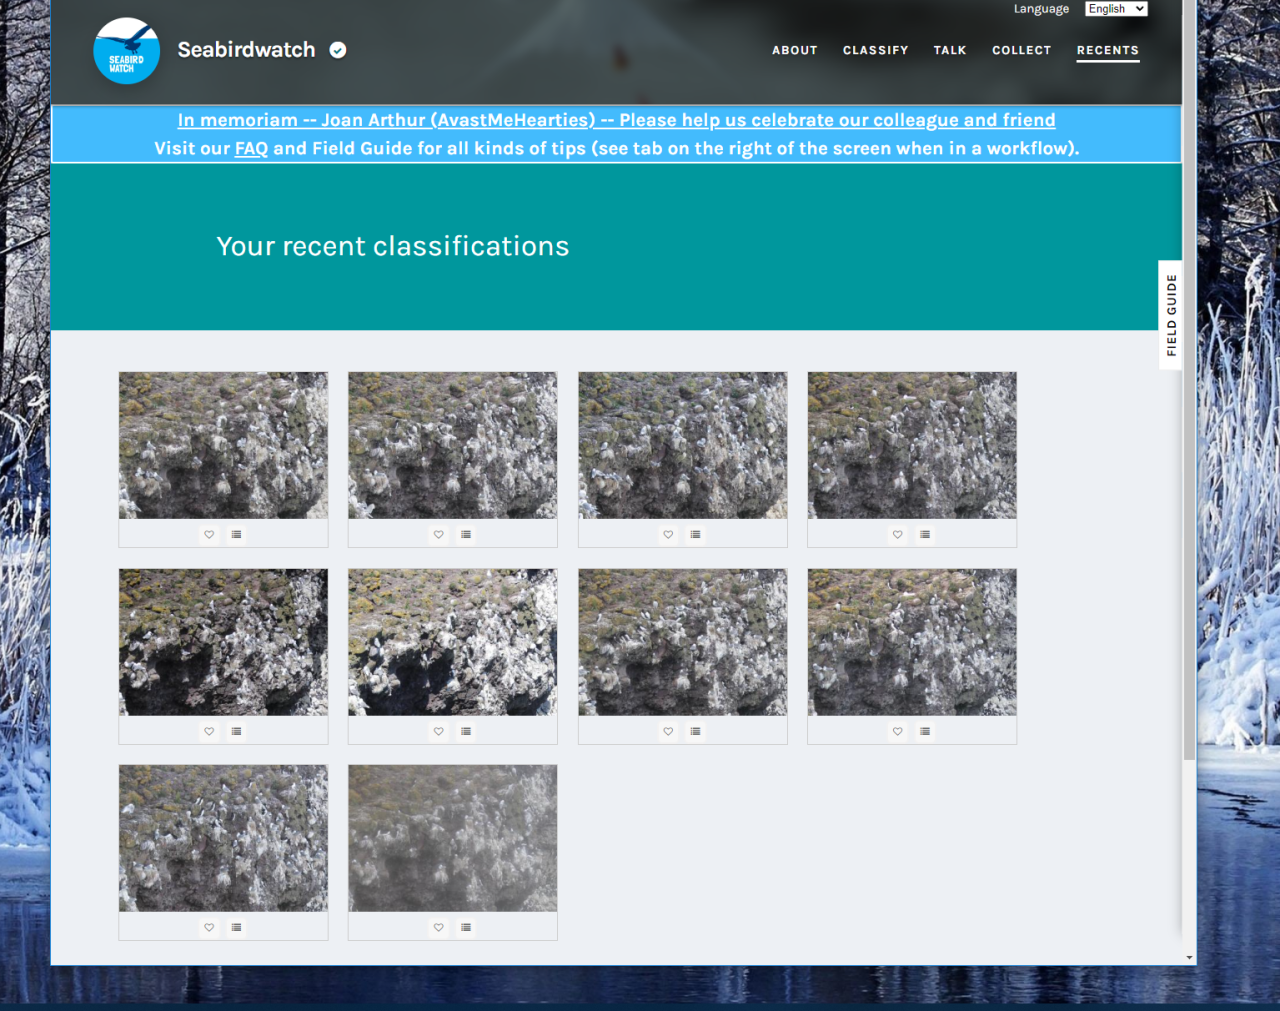Open the In memoriam Joan Arthur link
Image resolution: width=1280 pixels, height=1011 pixels.
tap(616, 120)
